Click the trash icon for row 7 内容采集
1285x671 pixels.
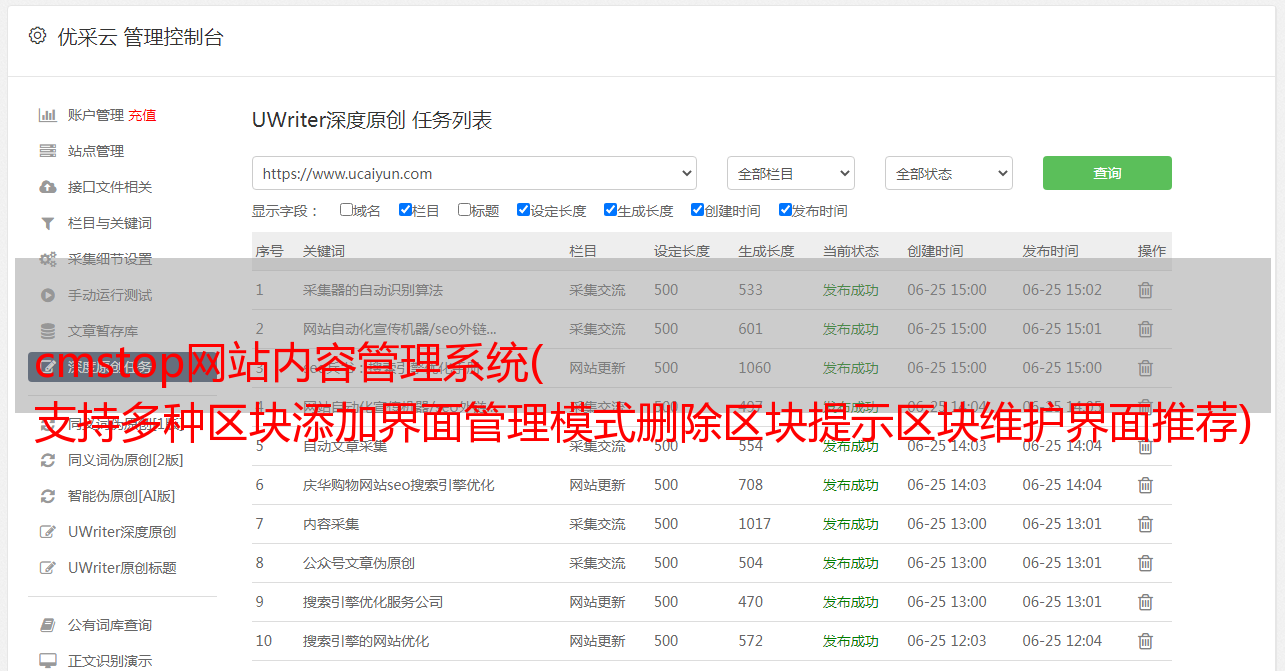point(1145,524)
